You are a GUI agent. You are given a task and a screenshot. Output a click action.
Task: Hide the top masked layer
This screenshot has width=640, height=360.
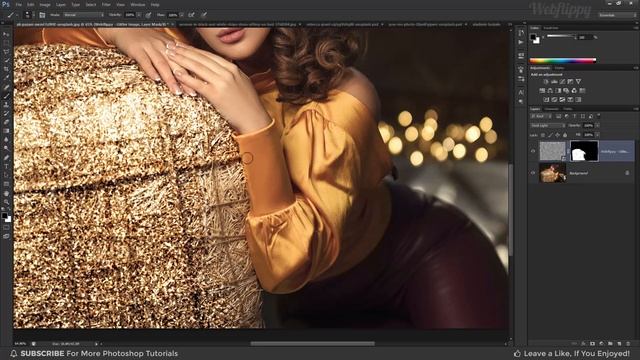pos(533,151)
